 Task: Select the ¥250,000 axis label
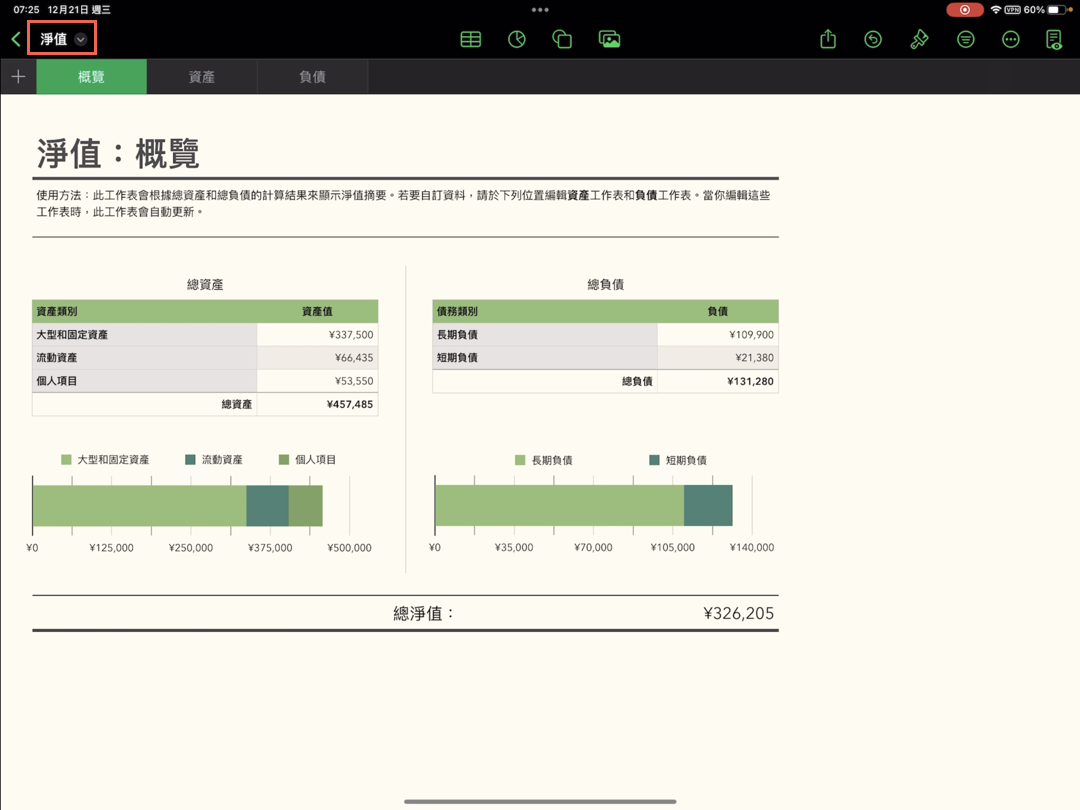(191, 548)
